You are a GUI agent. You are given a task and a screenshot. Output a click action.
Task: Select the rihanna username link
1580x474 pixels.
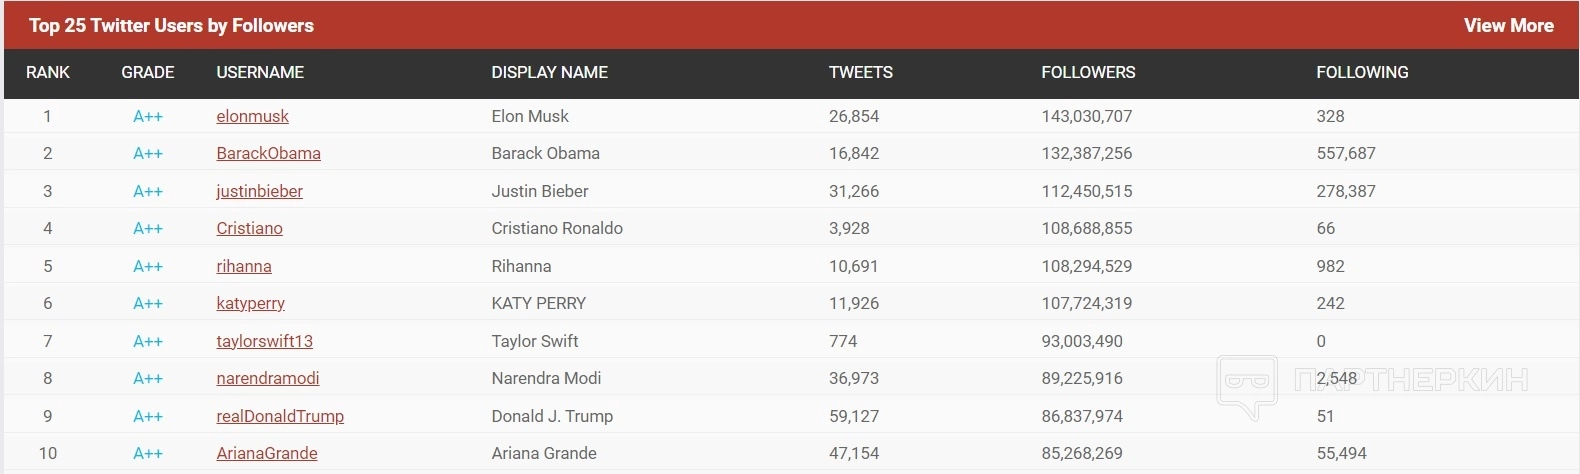tap(244, 266)
